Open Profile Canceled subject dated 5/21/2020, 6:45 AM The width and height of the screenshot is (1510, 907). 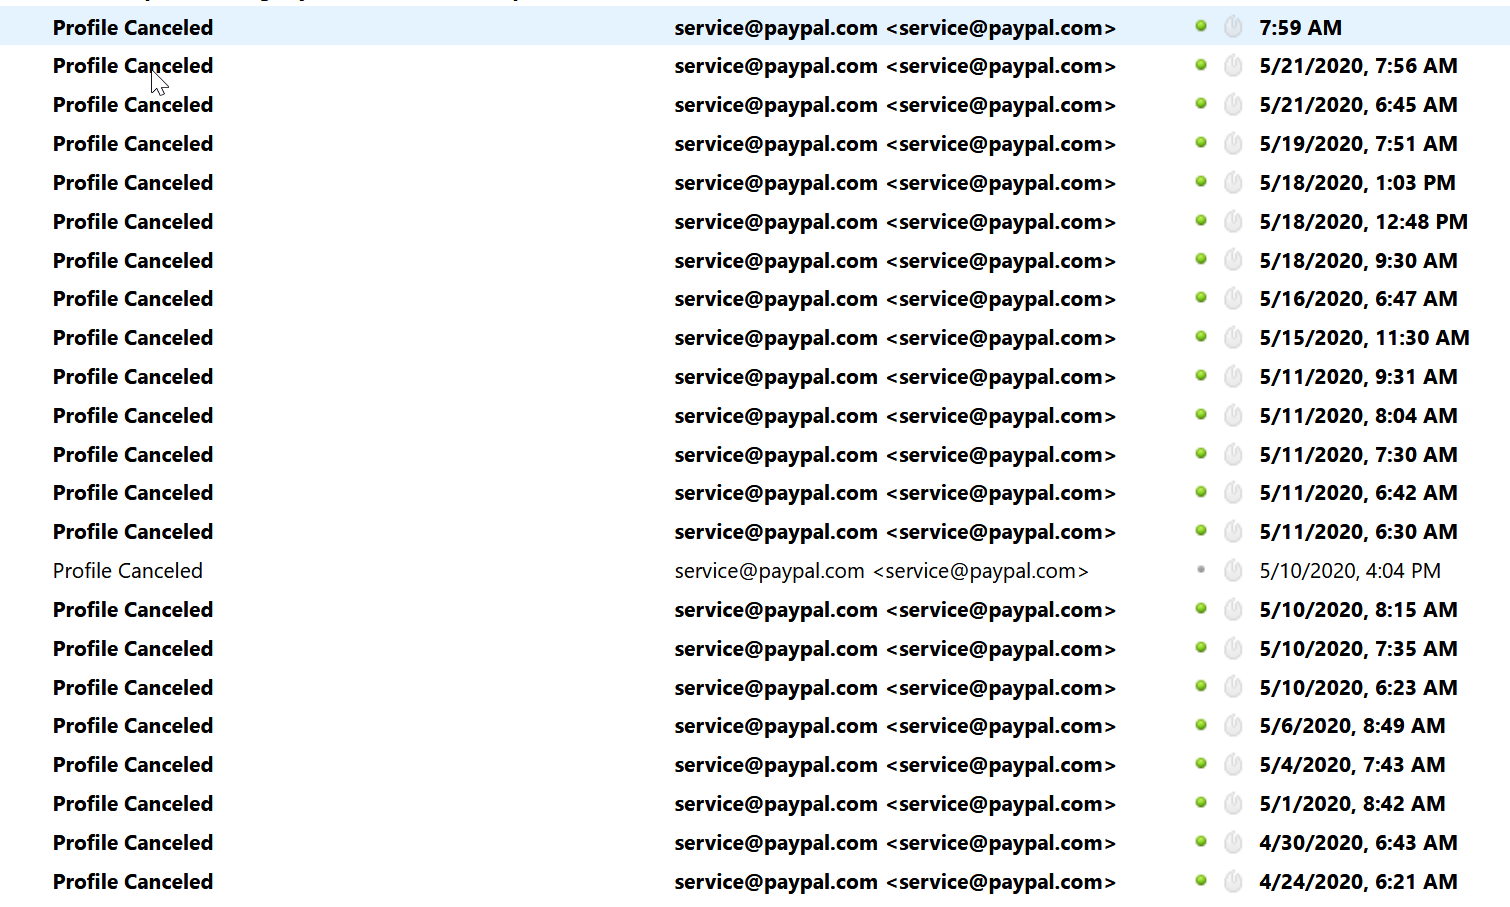pyautogui.click(x=133, y=105)
